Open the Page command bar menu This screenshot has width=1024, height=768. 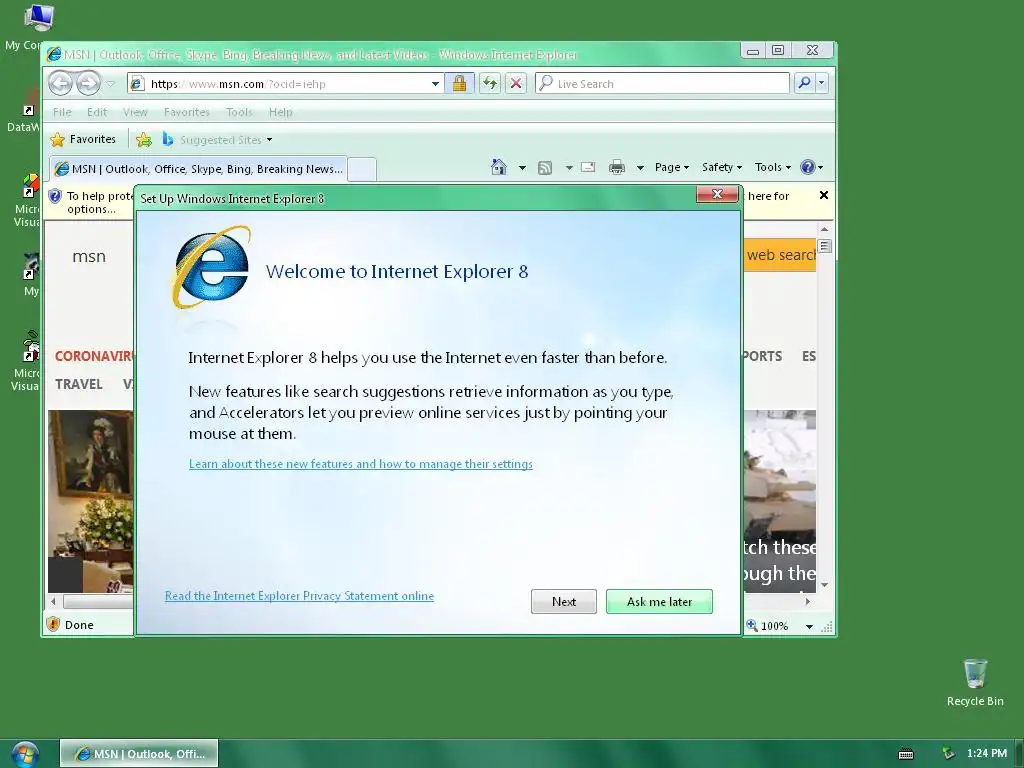click(672, 167)
